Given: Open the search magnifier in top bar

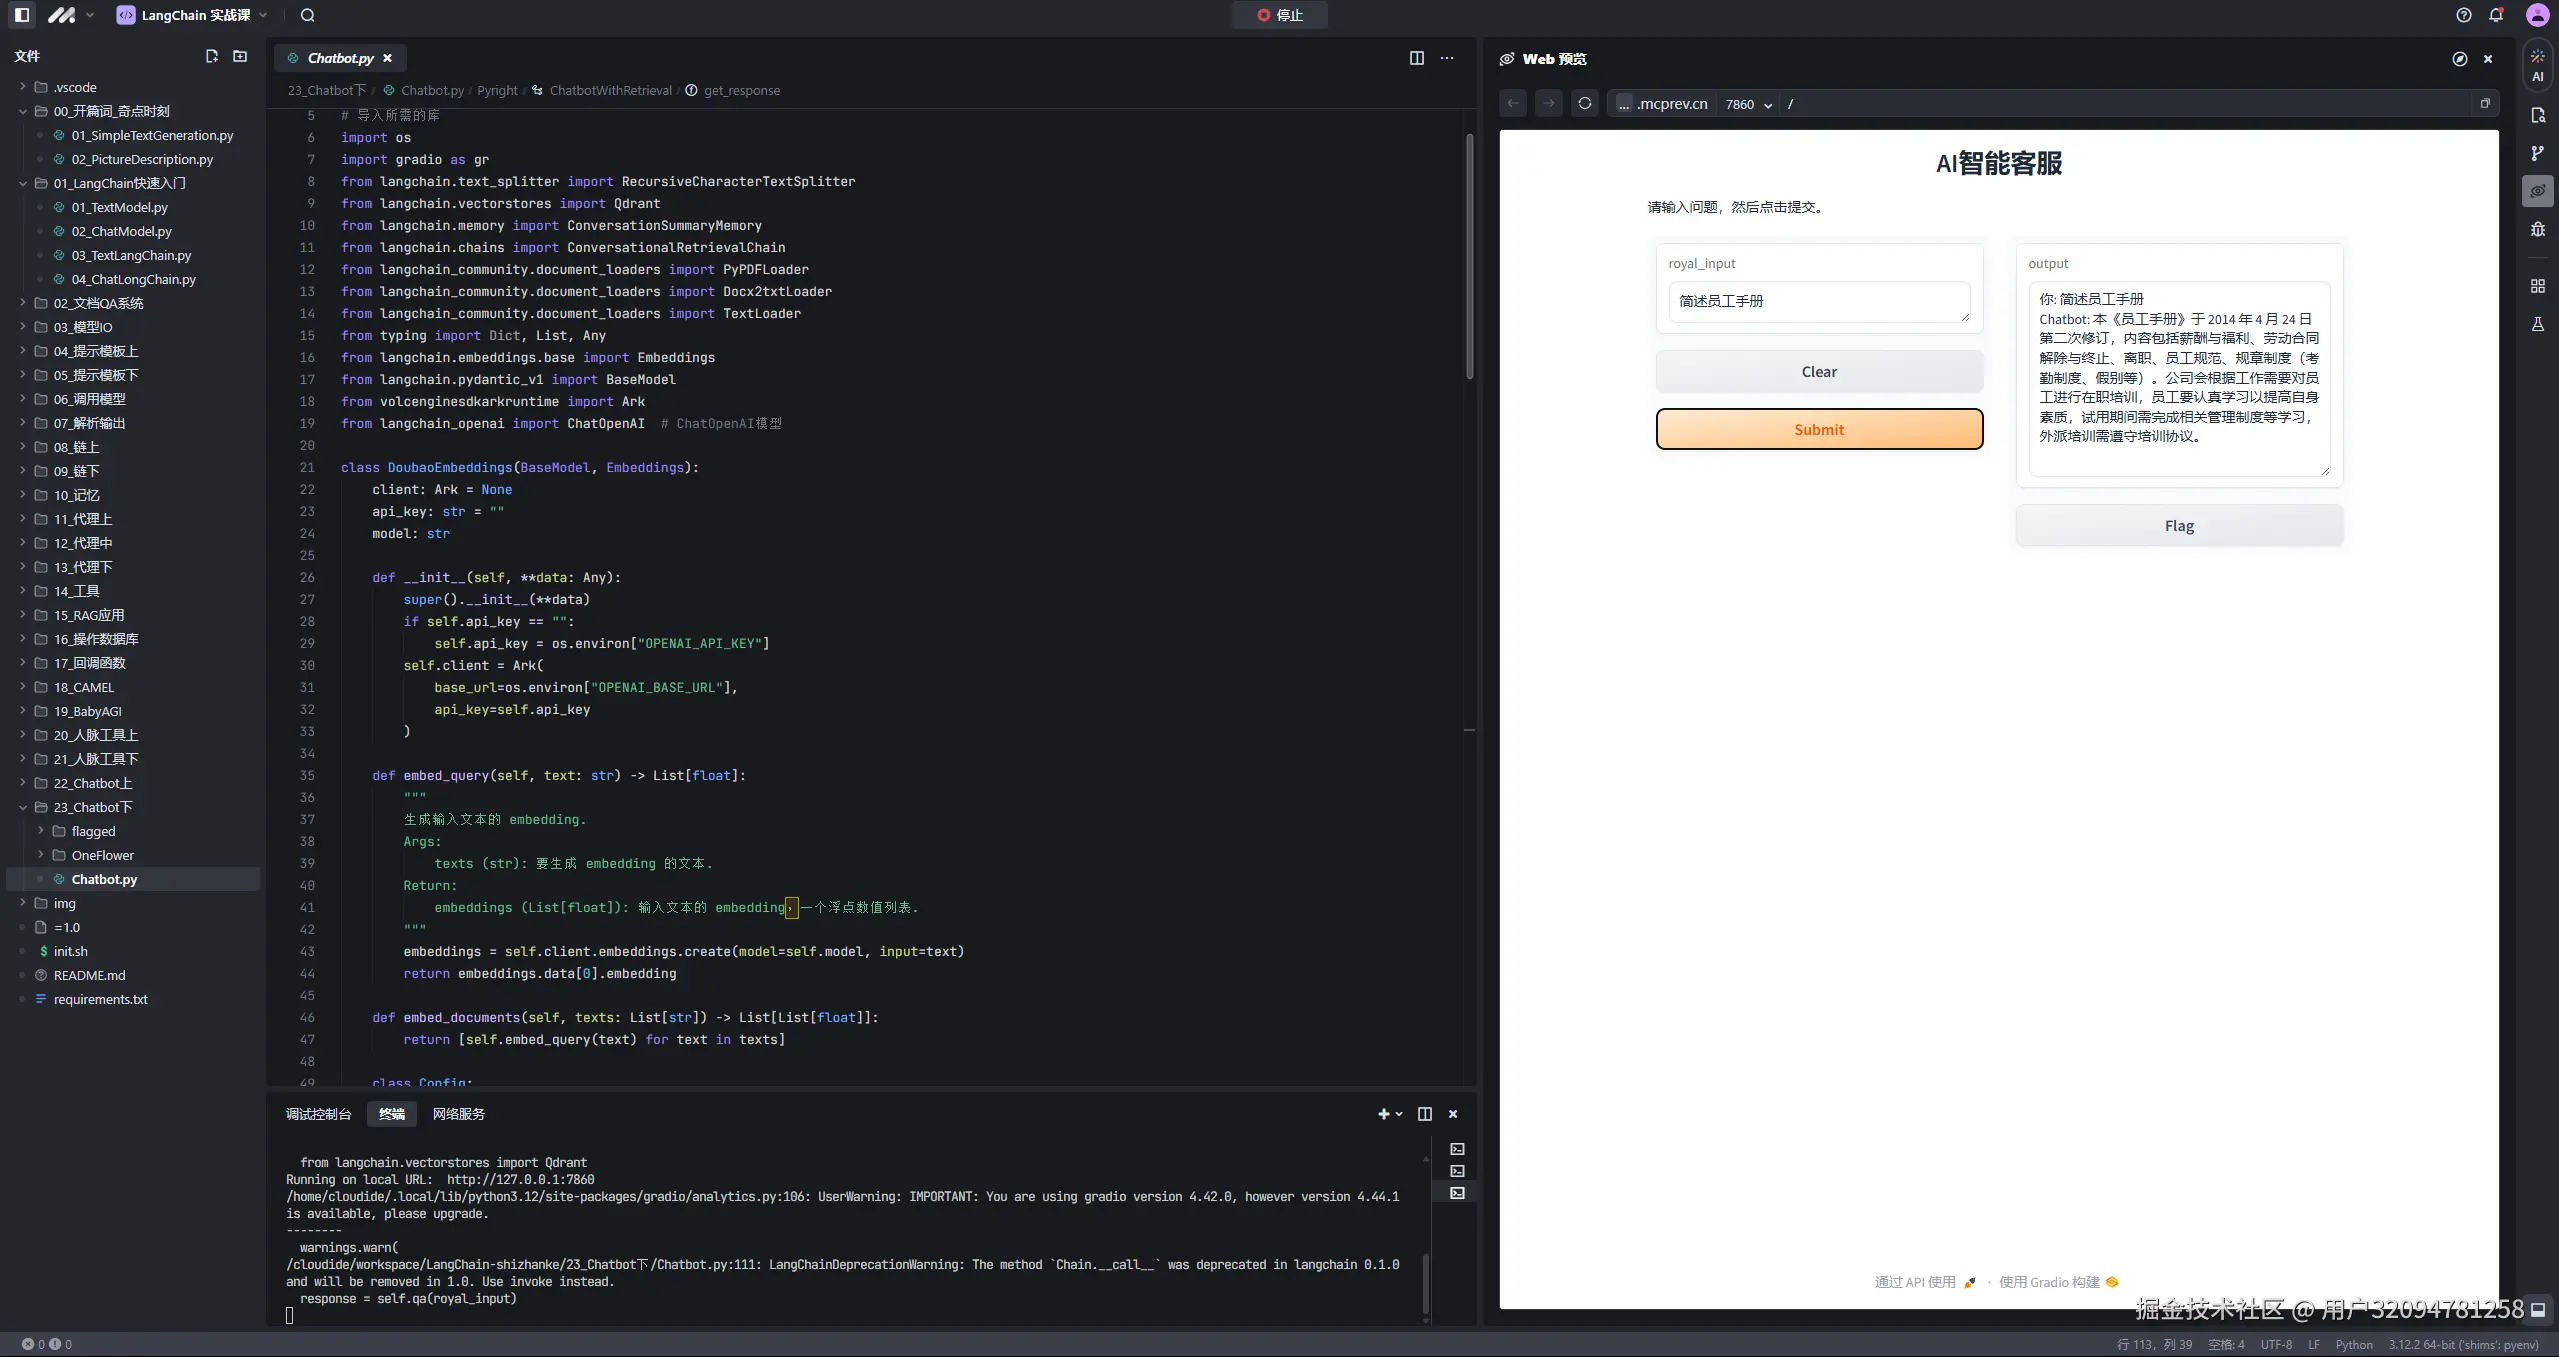Looking at the screenshot, I should (308, 15).
